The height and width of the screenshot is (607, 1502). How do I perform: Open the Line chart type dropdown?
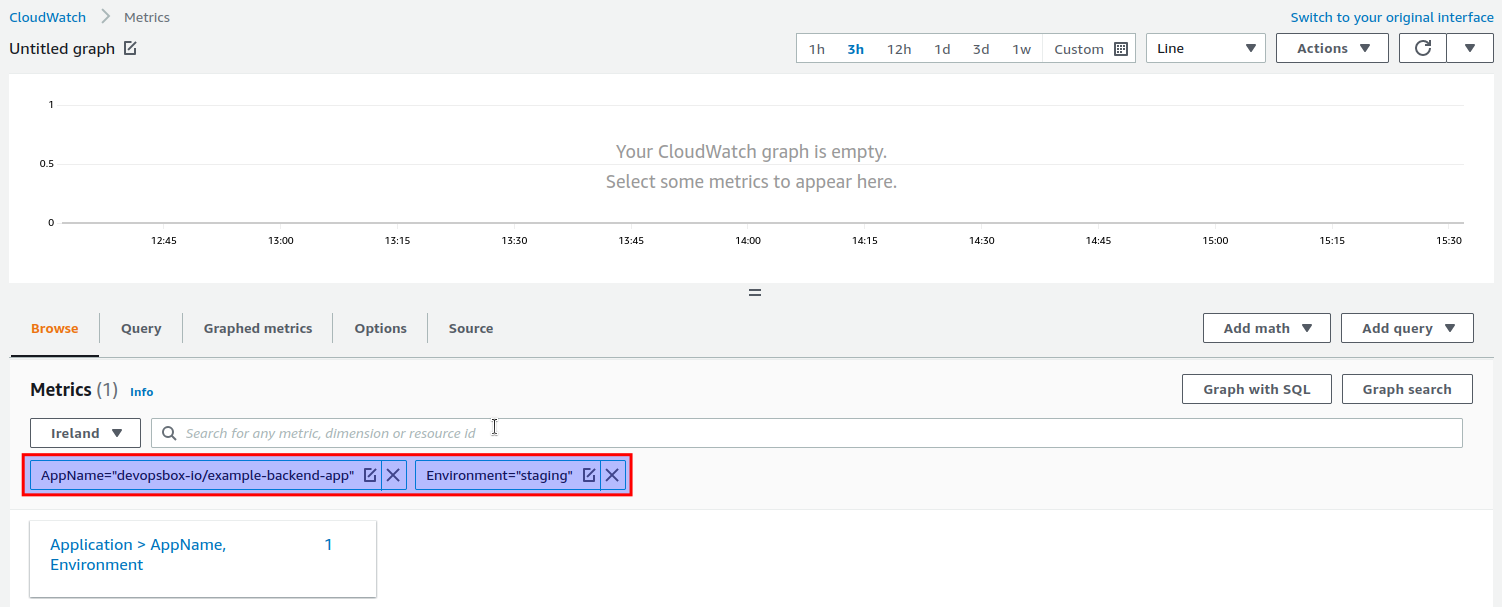click(x=1205, y=47)
